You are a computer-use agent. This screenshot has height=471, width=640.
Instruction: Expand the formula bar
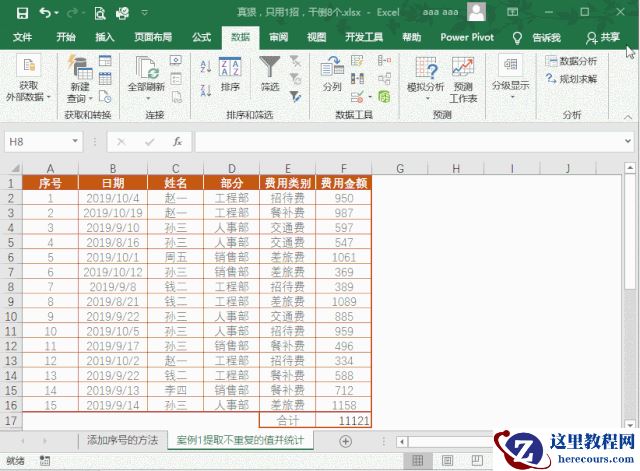[628, 141]
